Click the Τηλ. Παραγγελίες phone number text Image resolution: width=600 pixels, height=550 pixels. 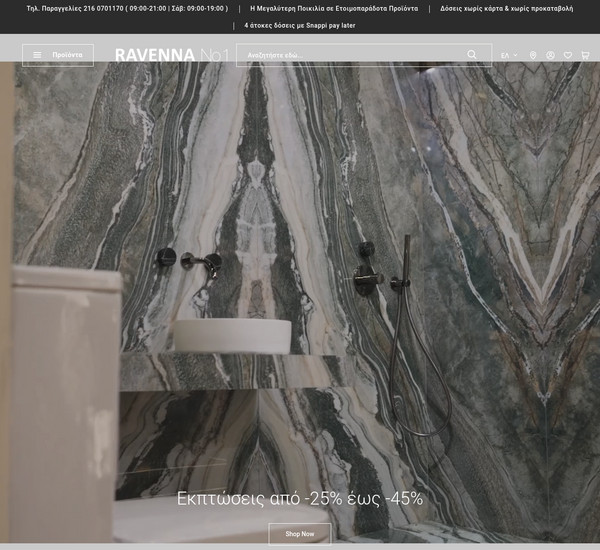127,8
